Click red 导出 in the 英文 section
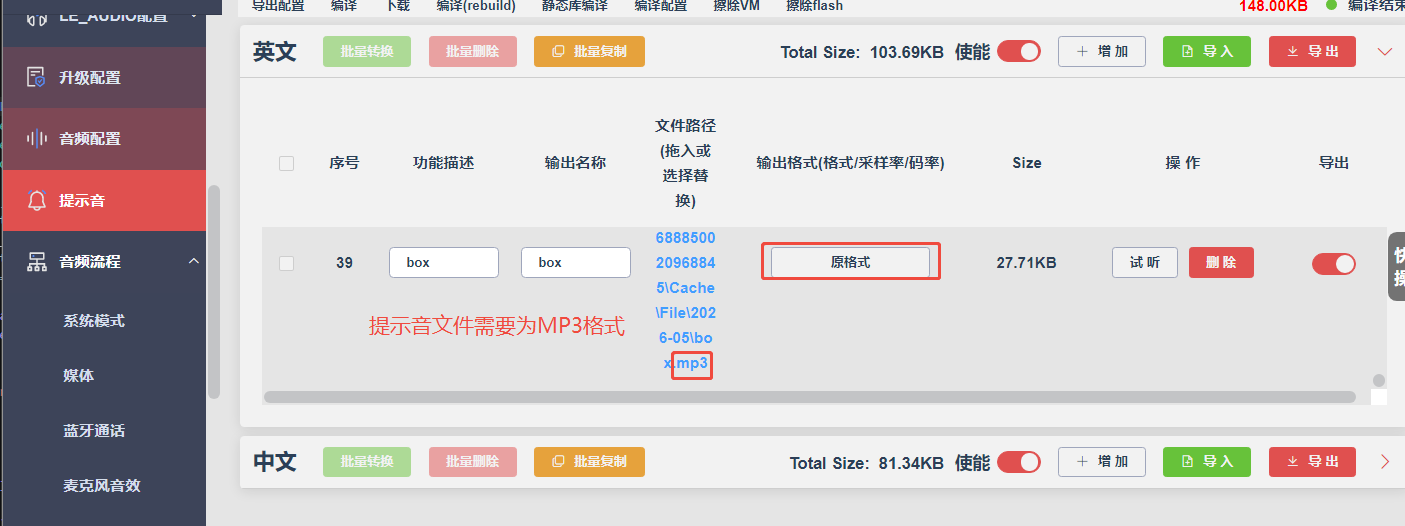 coord(1312,51)
